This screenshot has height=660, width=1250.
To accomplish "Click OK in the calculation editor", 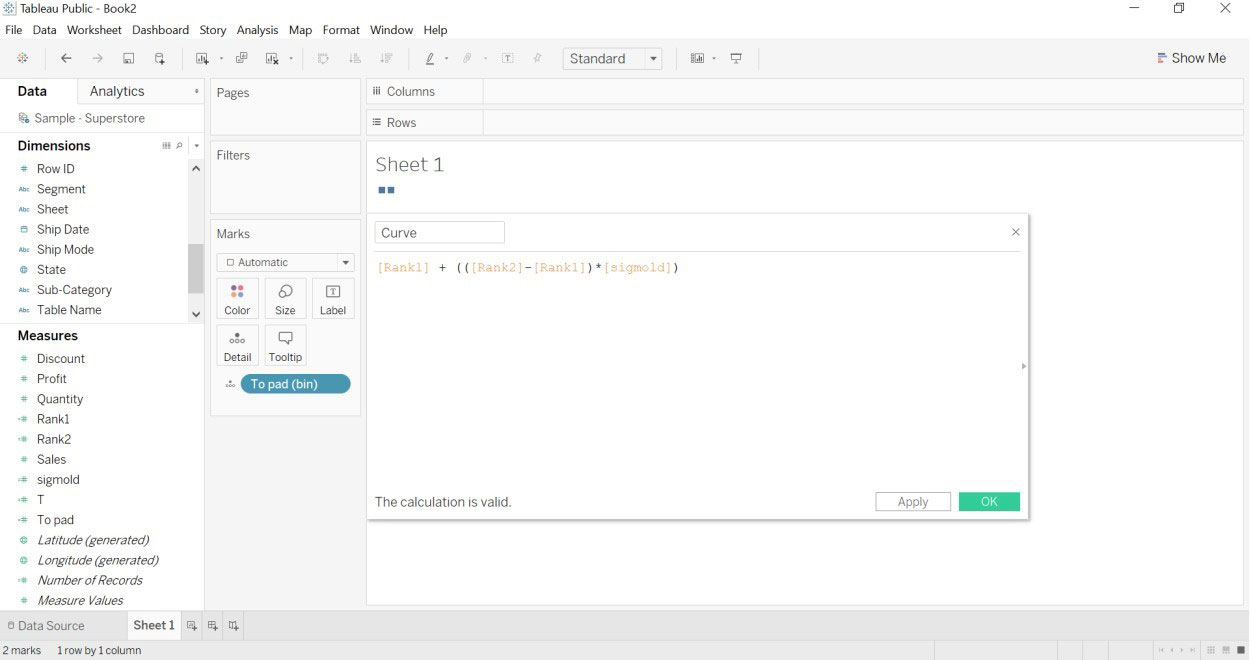I will pyautogui.click(x=989, y=502).
